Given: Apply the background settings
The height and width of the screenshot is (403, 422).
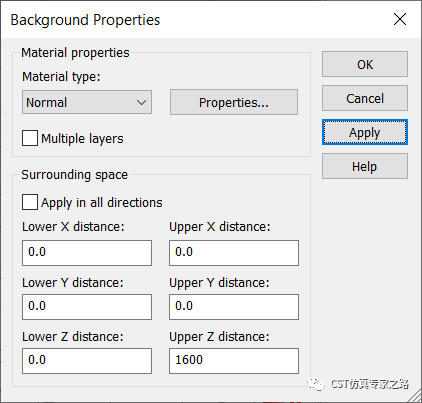Looking at the screenshot, I should point(365,132).
